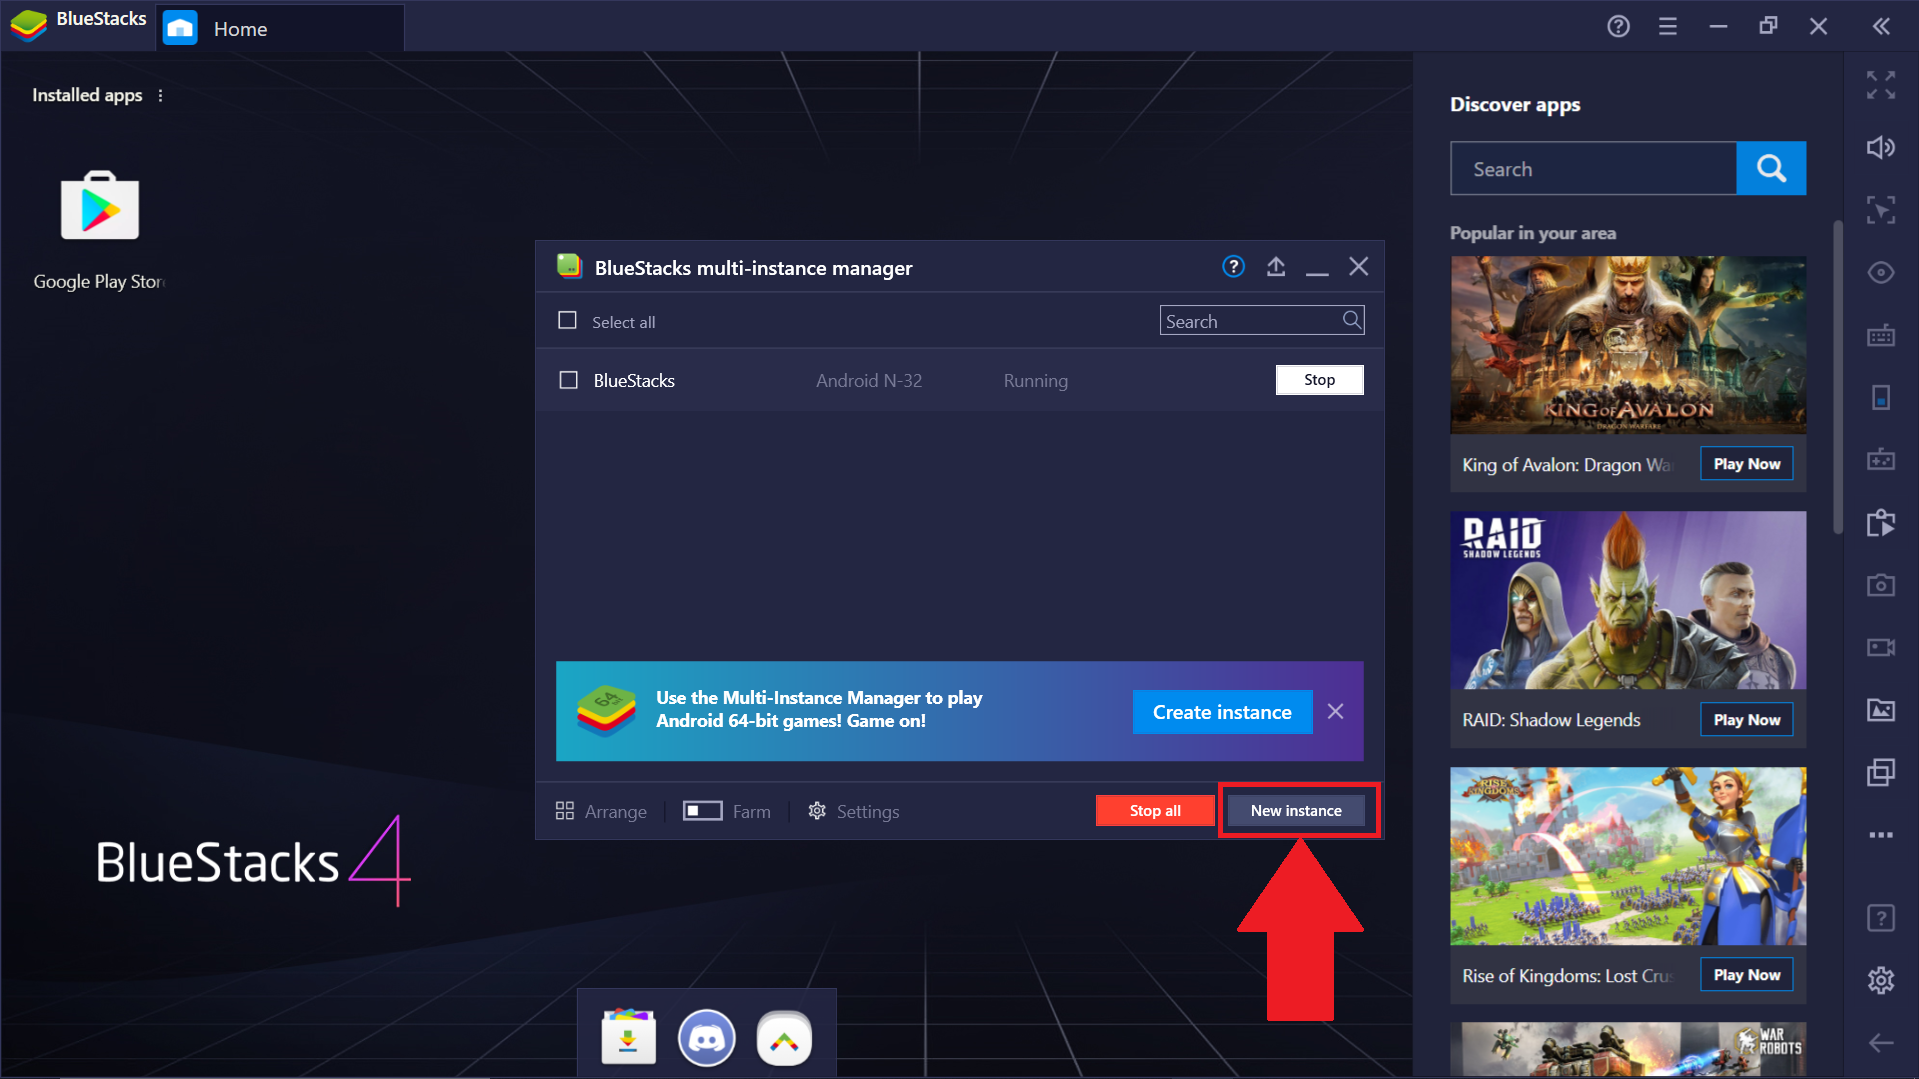
Task: Open the download app center dock icon
Action: (628, 1038)
